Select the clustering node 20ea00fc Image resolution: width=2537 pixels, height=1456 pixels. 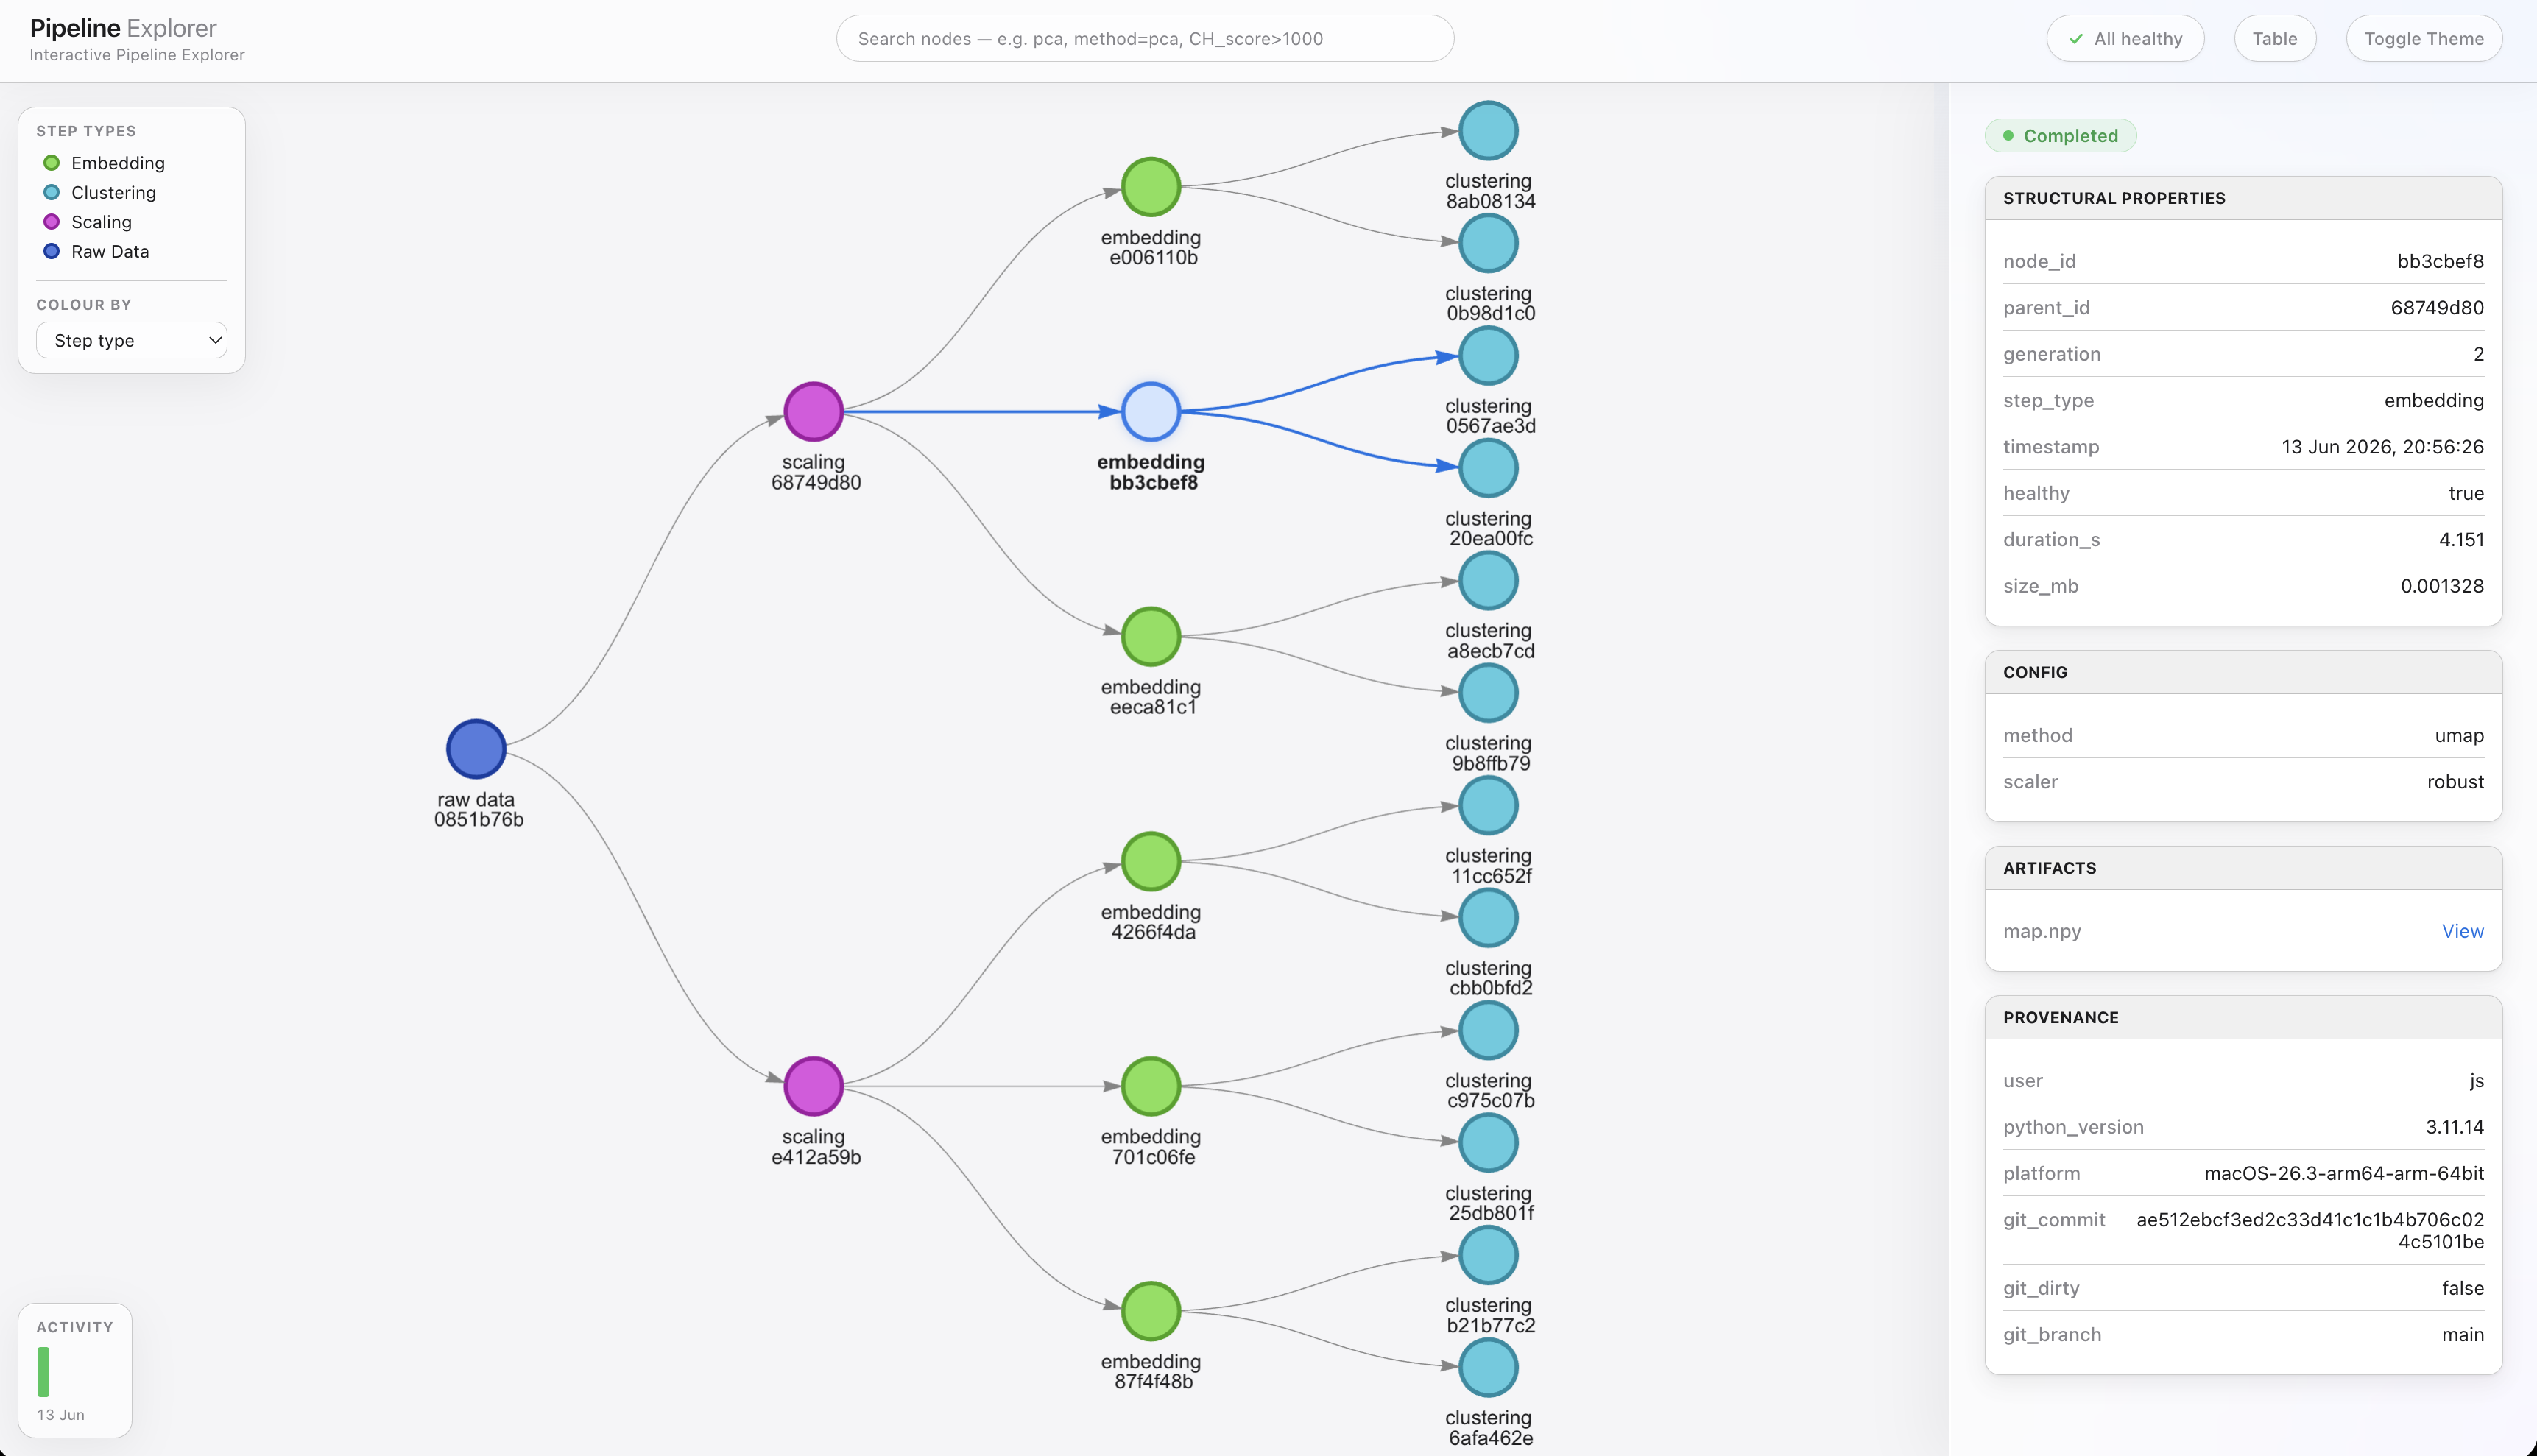[1488, 468]
